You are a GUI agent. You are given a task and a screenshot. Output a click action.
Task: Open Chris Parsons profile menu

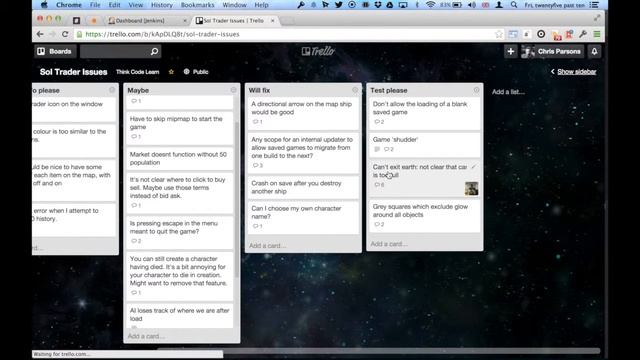pos(552,51)
